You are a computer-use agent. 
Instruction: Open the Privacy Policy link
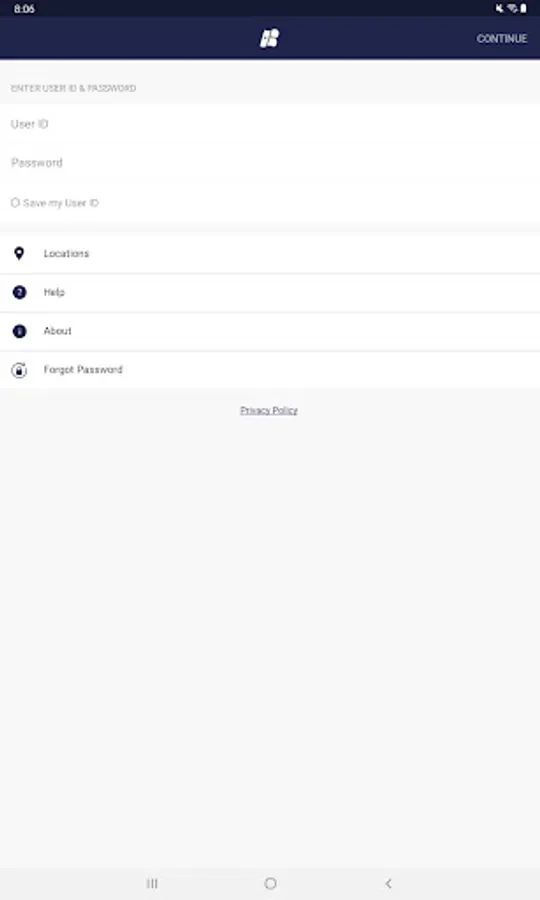click(269, 410)
